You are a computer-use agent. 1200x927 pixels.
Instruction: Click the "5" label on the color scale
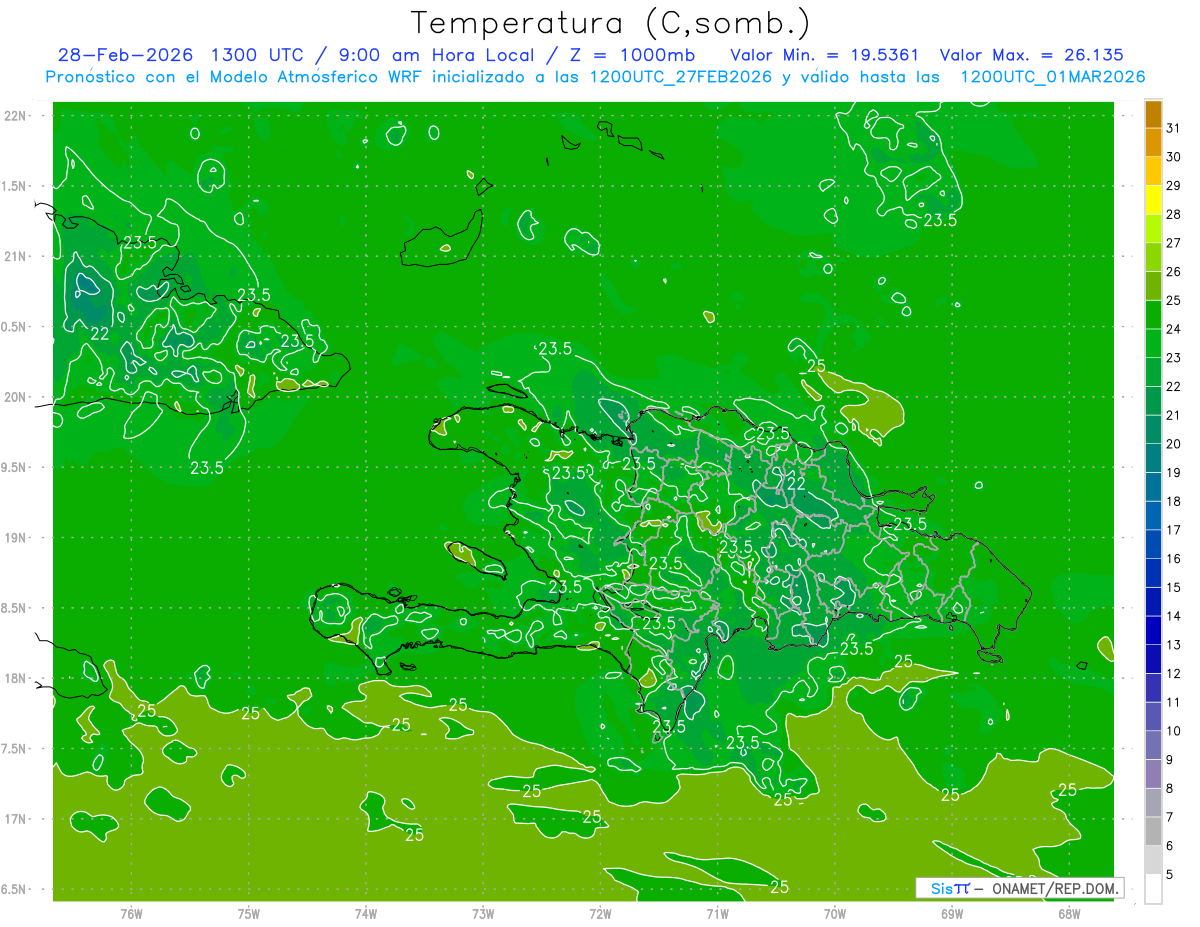click(1170, 875)
